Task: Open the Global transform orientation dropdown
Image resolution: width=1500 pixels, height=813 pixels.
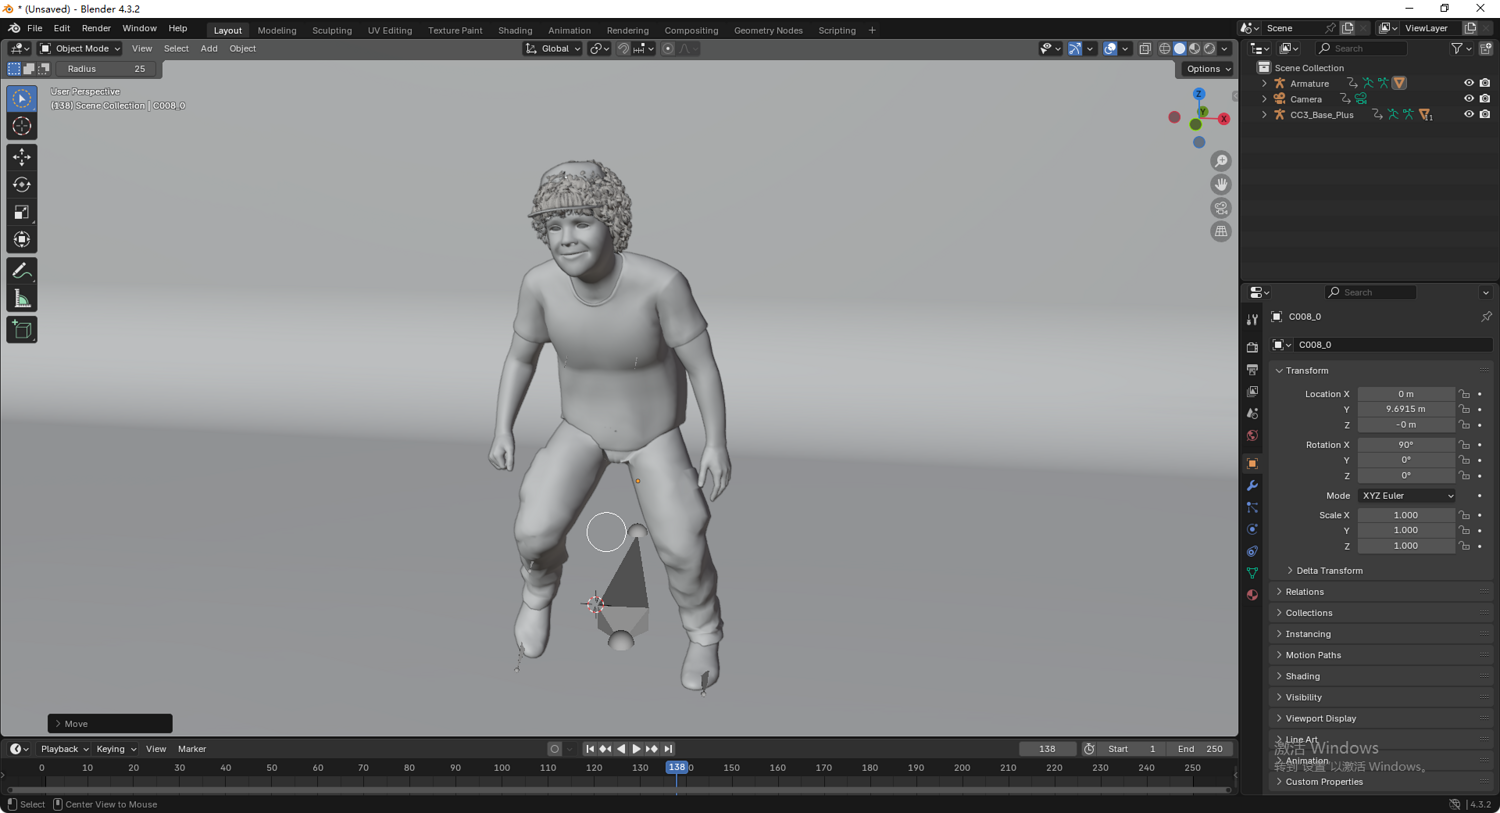Action: pos(553,48)
